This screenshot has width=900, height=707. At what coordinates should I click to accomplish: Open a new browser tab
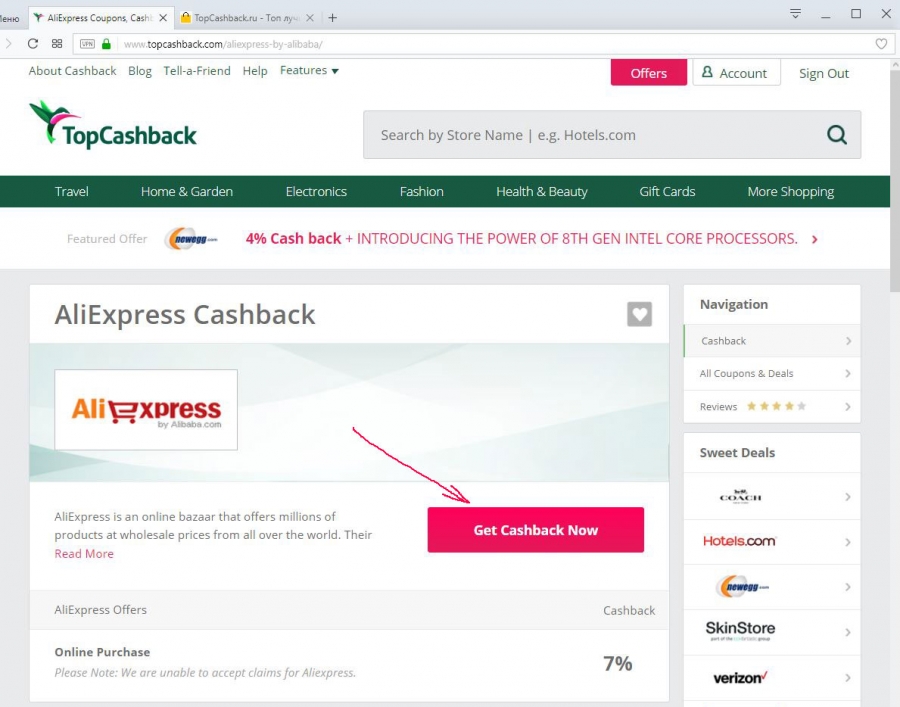point(332,18)
